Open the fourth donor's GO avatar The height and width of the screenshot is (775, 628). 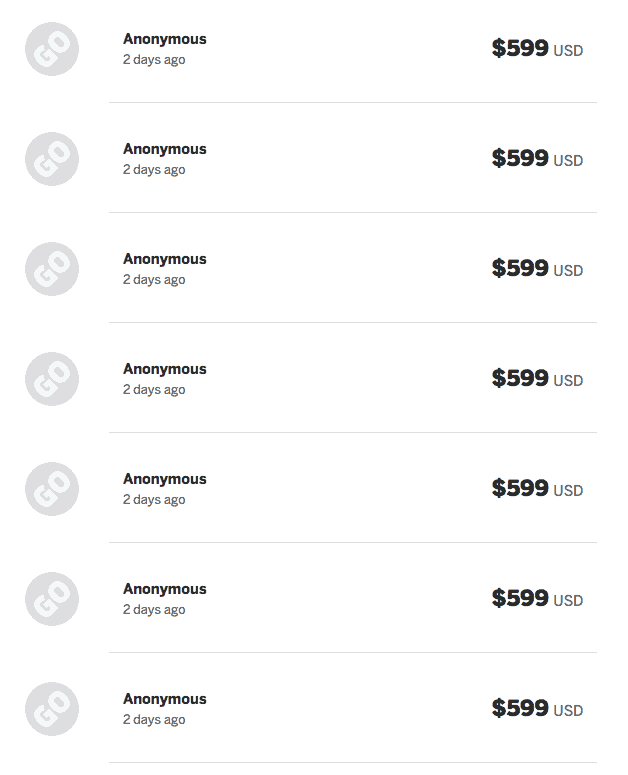point(52,379)
